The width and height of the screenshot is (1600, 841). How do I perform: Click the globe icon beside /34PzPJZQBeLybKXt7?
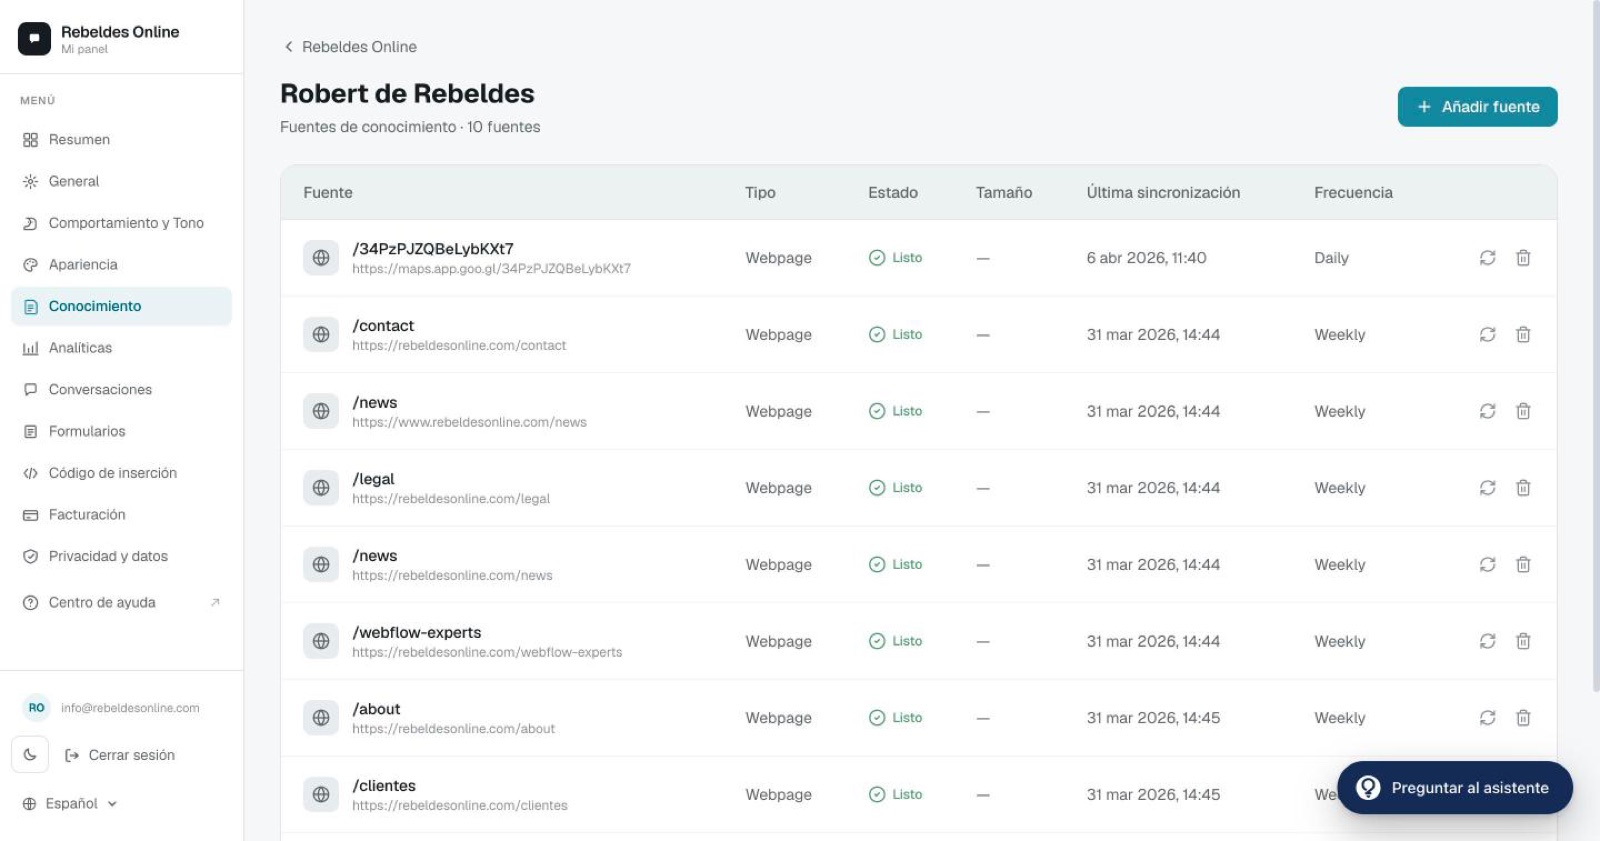(321, 258)
